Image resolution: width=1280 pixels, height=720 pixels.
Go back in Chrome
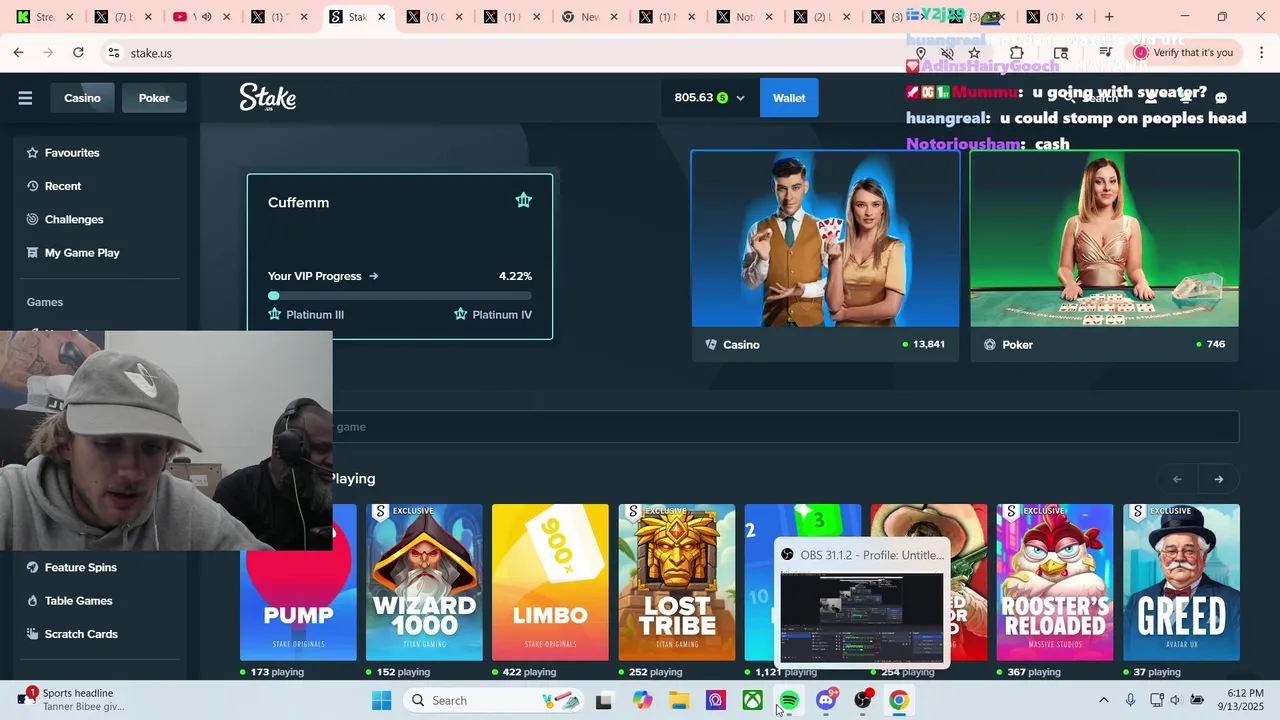click(19, 52)
